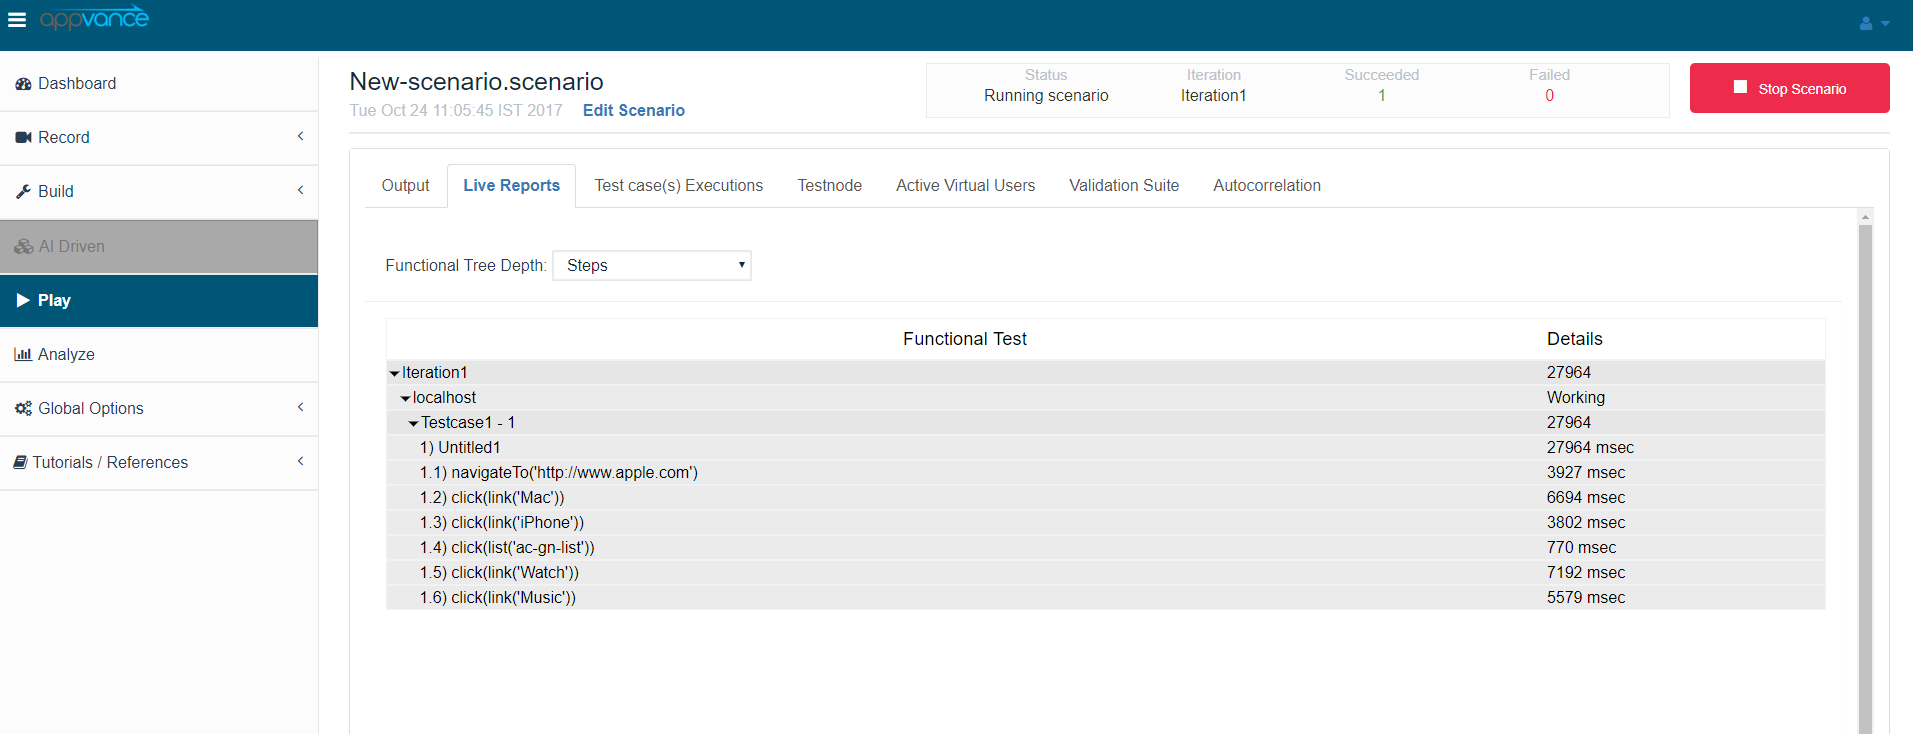Screen dimensions: 1913x734
Task: Collapse the Iteration1 tree node
Action: coord(394,374)
